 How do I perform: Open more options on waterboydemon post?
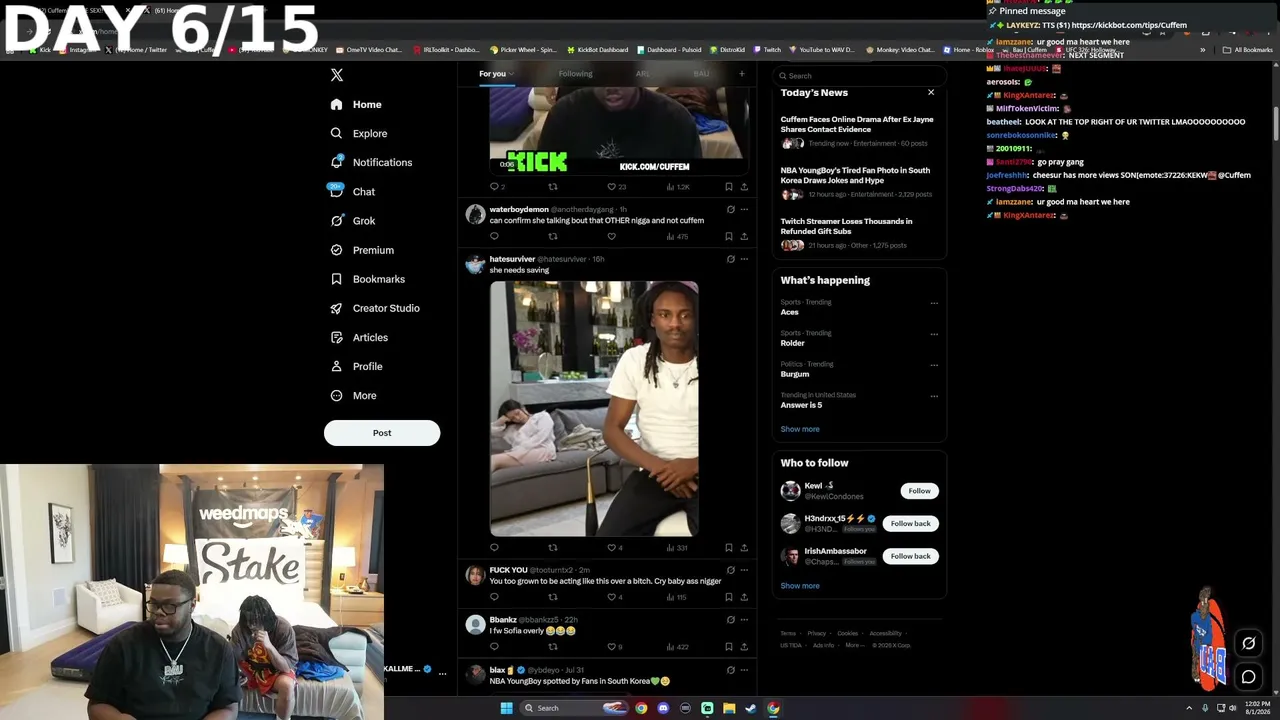click(x=744, y=209)
